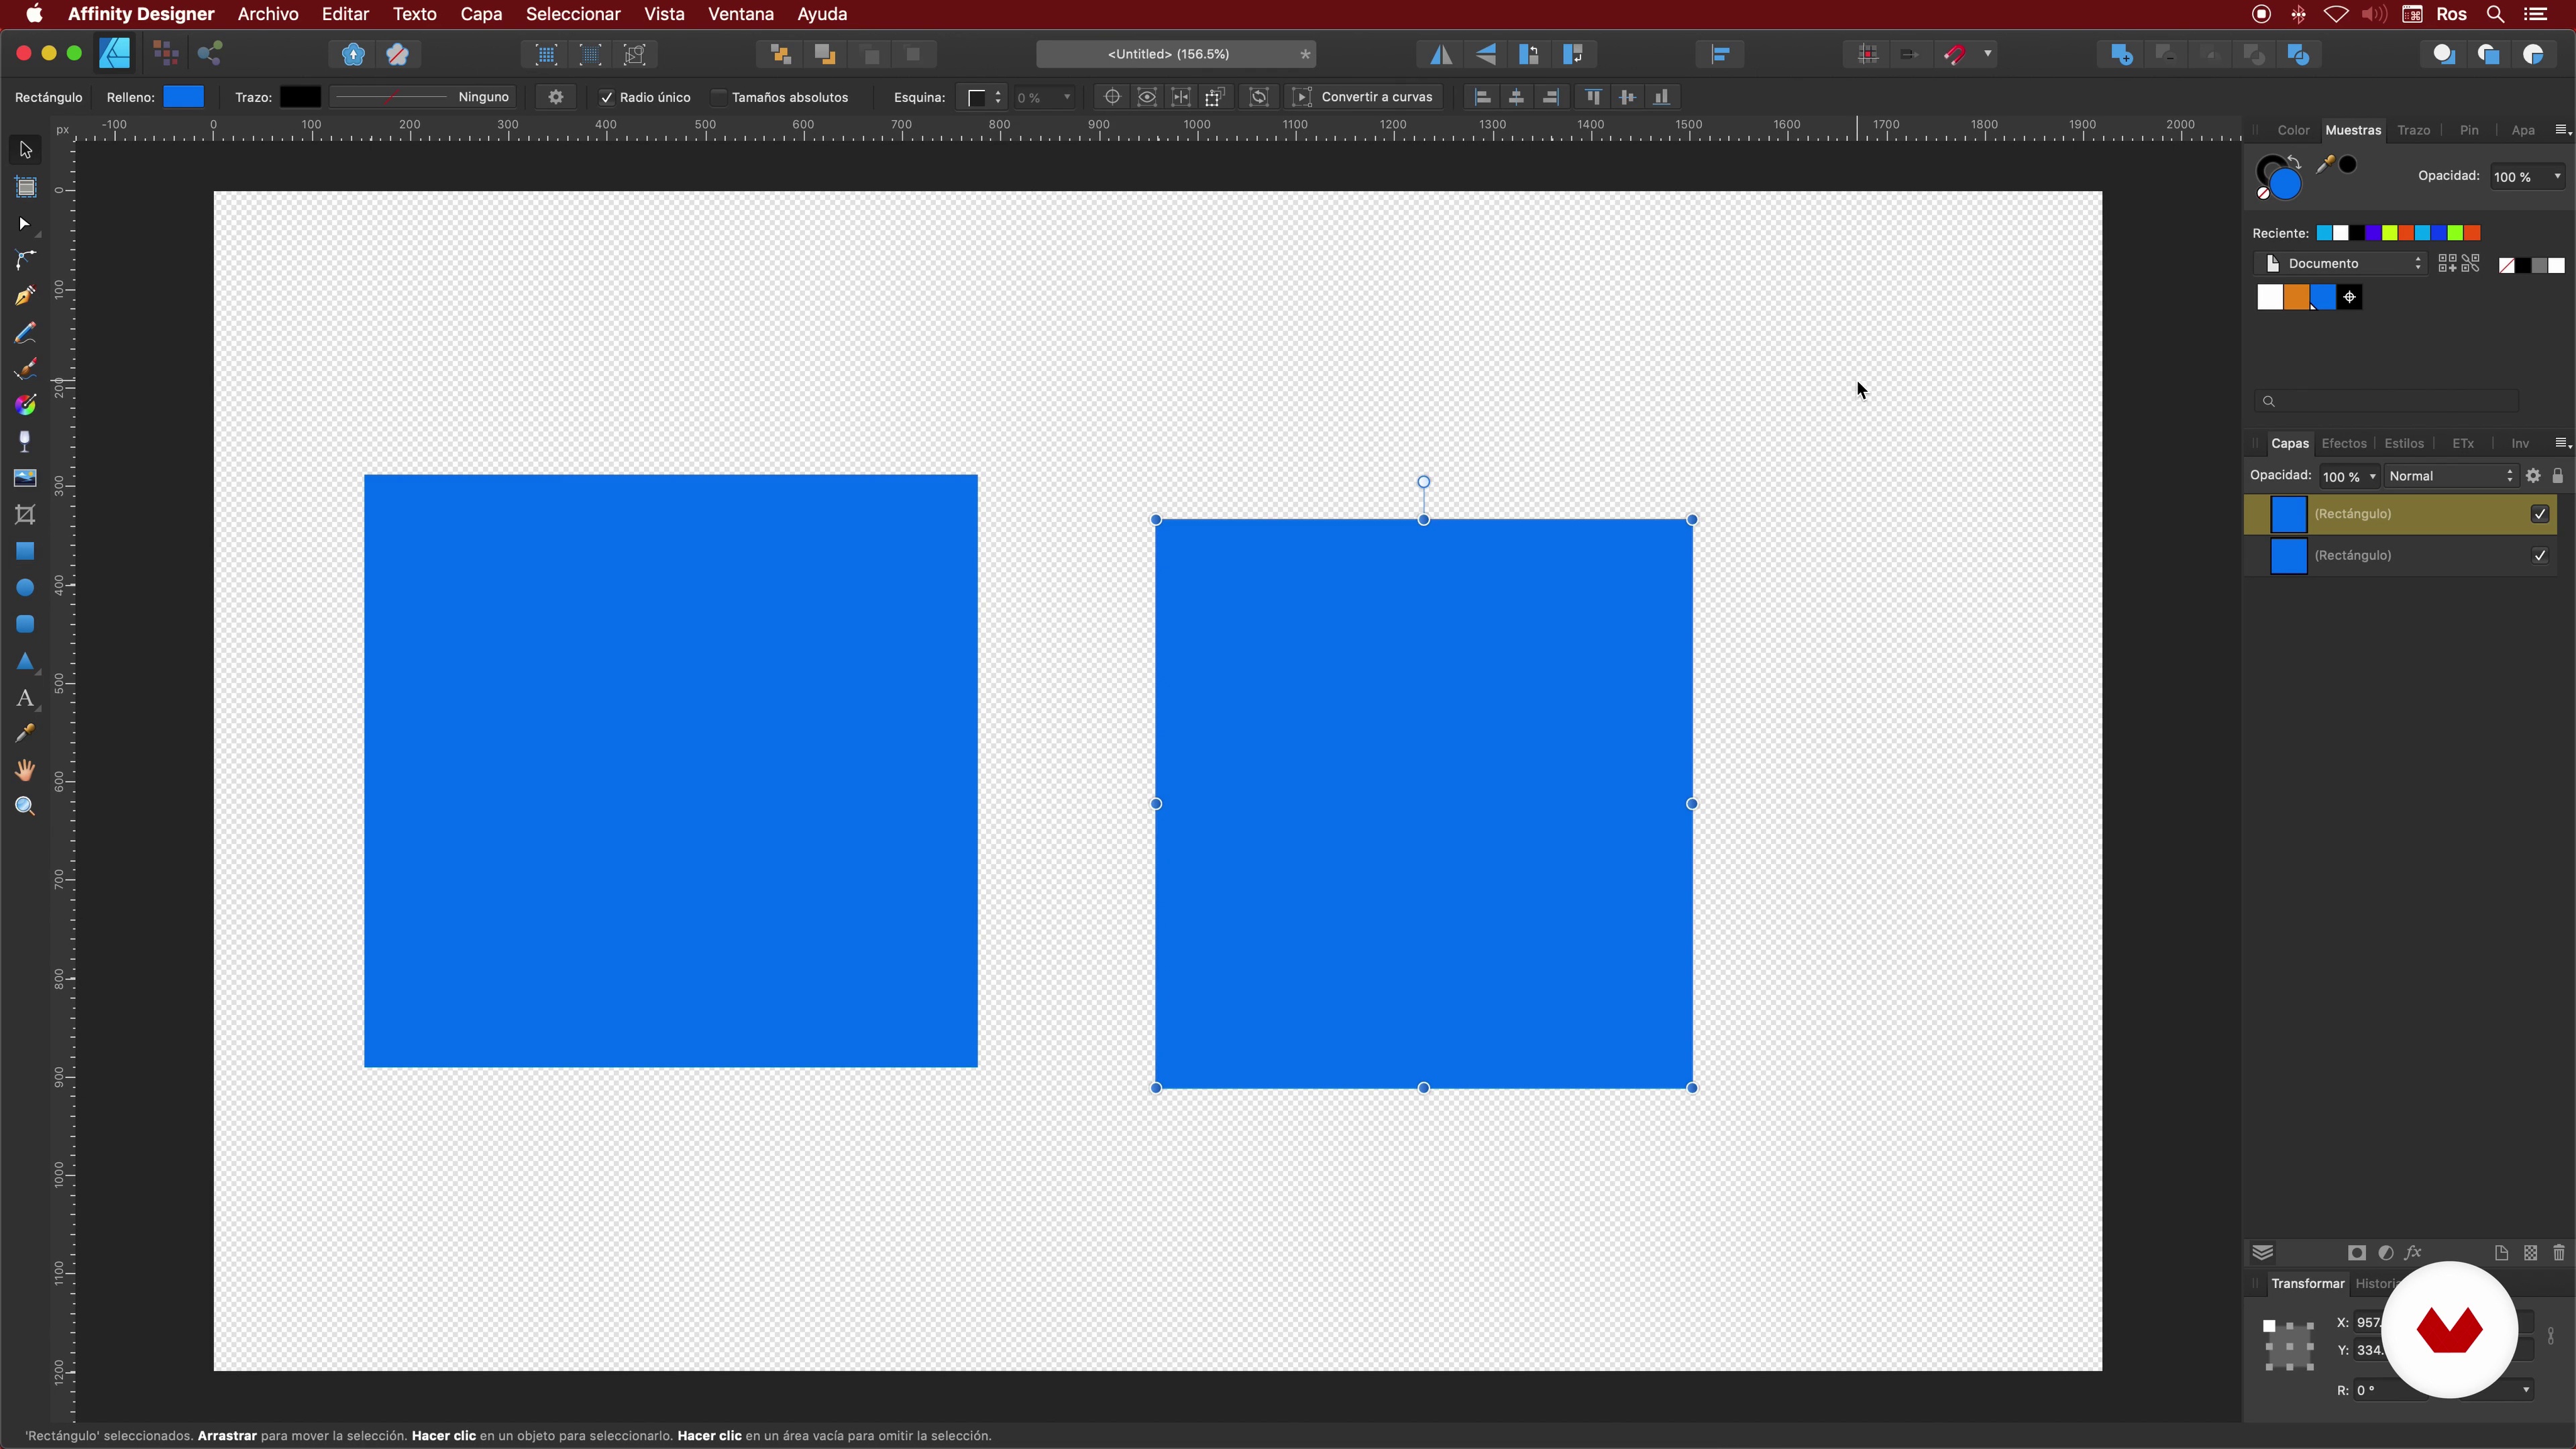Select the Fill gradient tool
This screenshot has height=1449, width=2576.
click(25, 405)
